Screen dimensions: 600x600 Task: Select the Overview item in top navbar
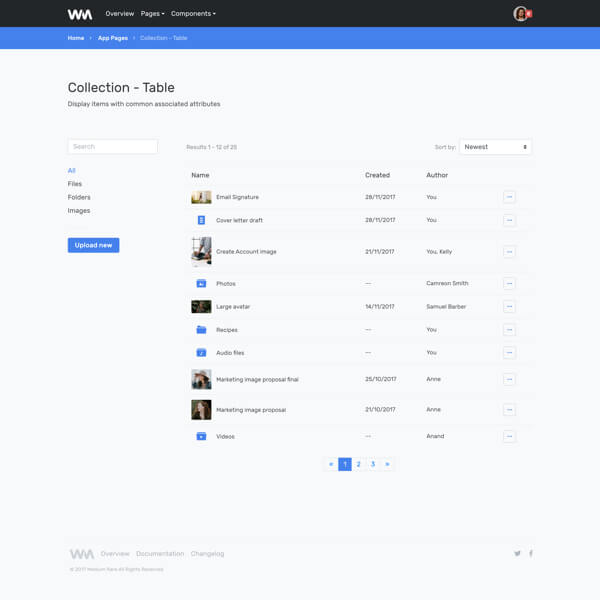coord(119,14)
